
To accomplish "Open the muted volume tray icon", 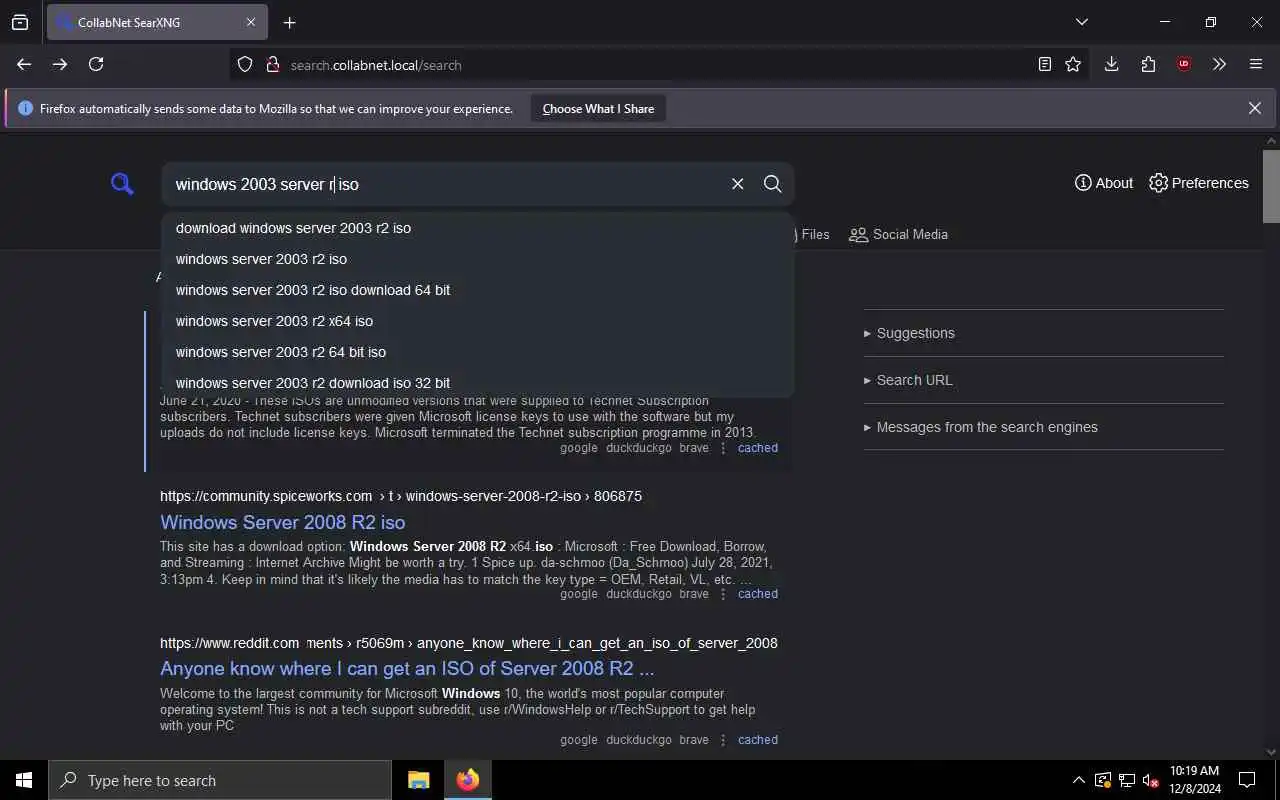I will (x=1151, y=780).
